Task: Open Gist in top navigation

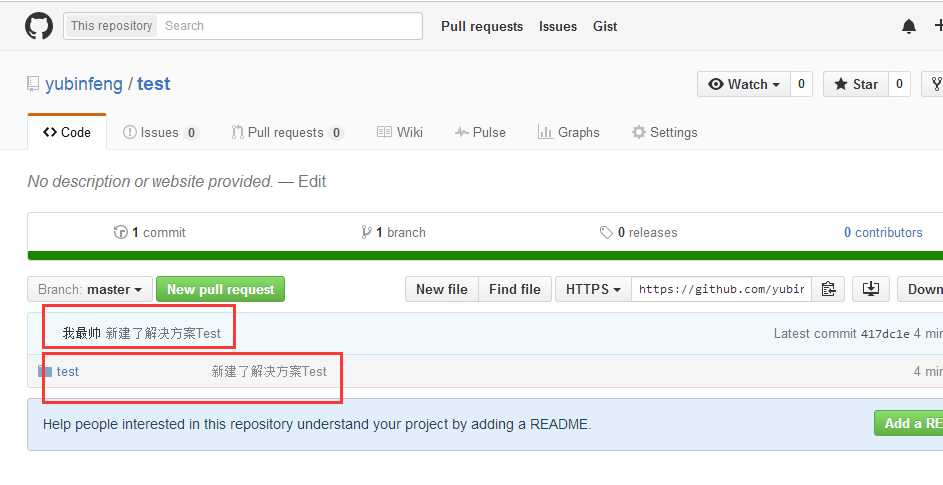Action: click(605, 26)
